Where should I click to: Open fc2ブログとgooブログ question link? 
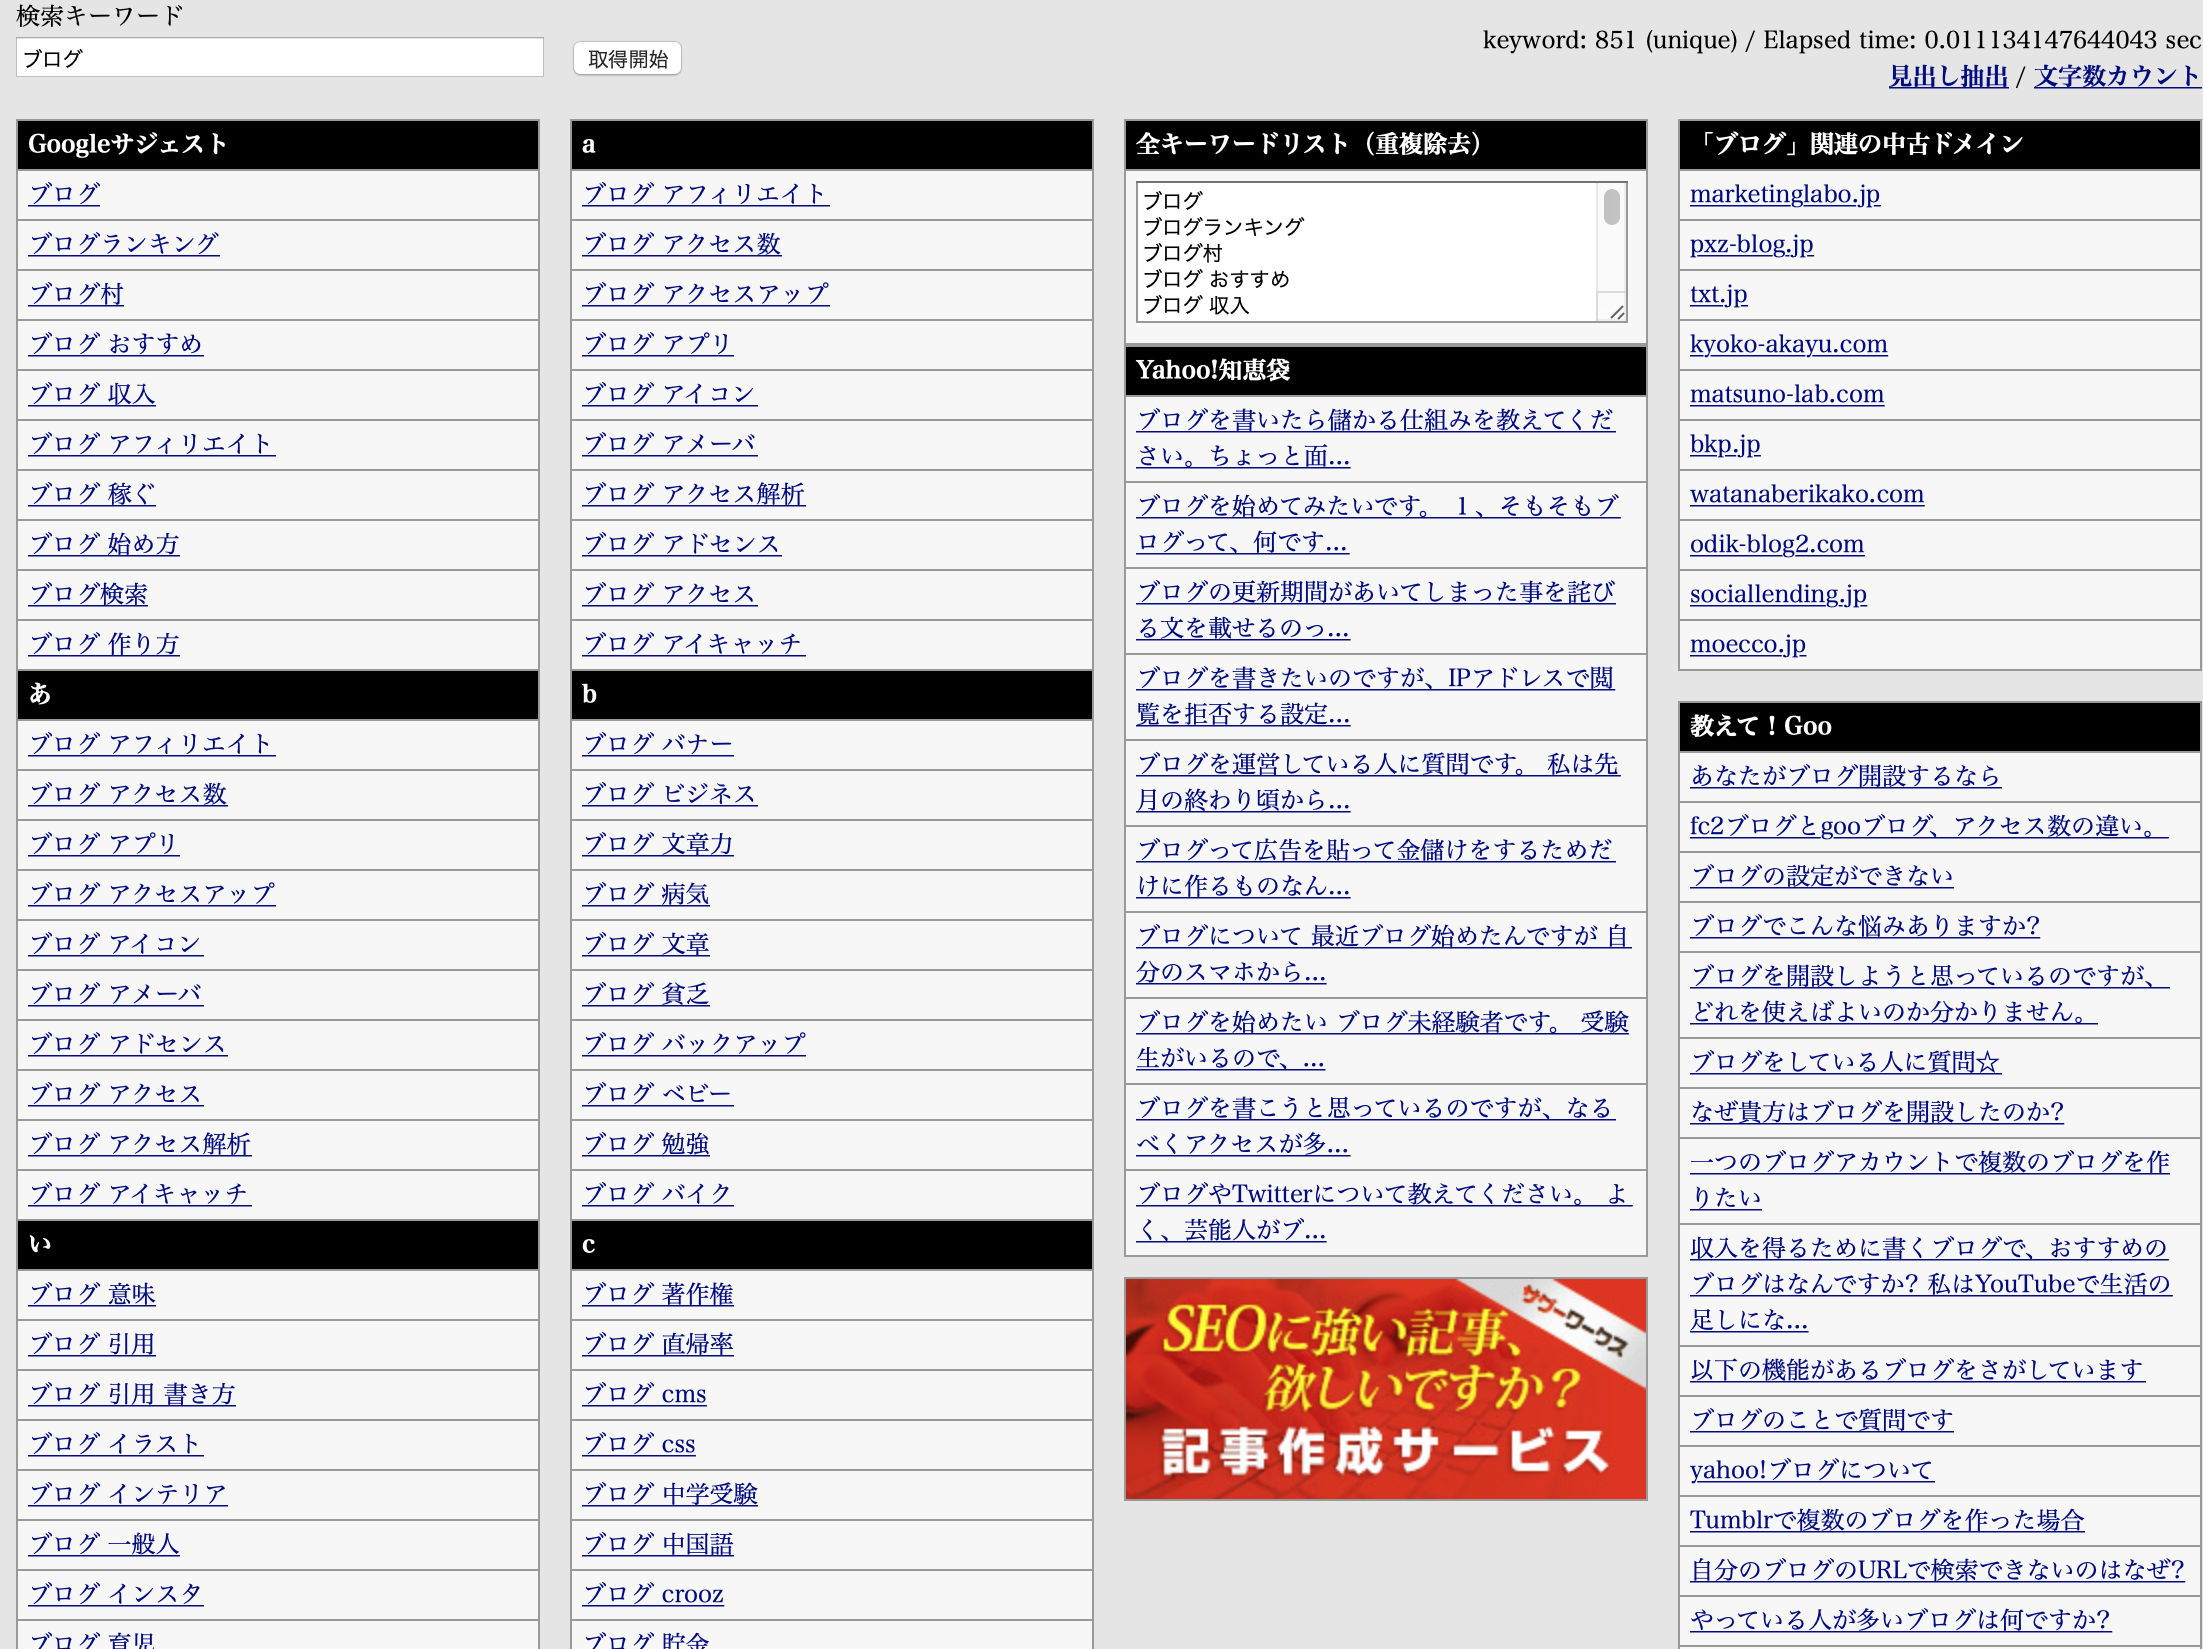1929,826
